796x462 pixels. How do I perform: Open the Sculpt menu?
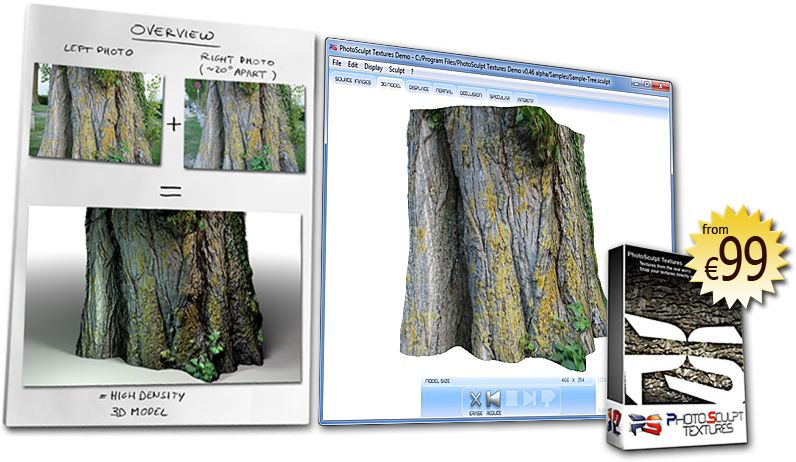(x=396, y=70)
